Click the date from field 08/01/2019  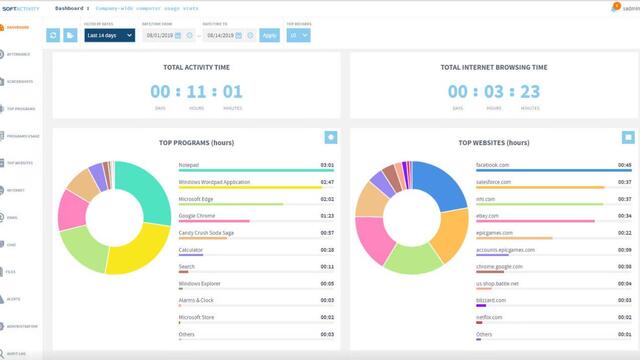pyautogui.click(x=160, y=36)
